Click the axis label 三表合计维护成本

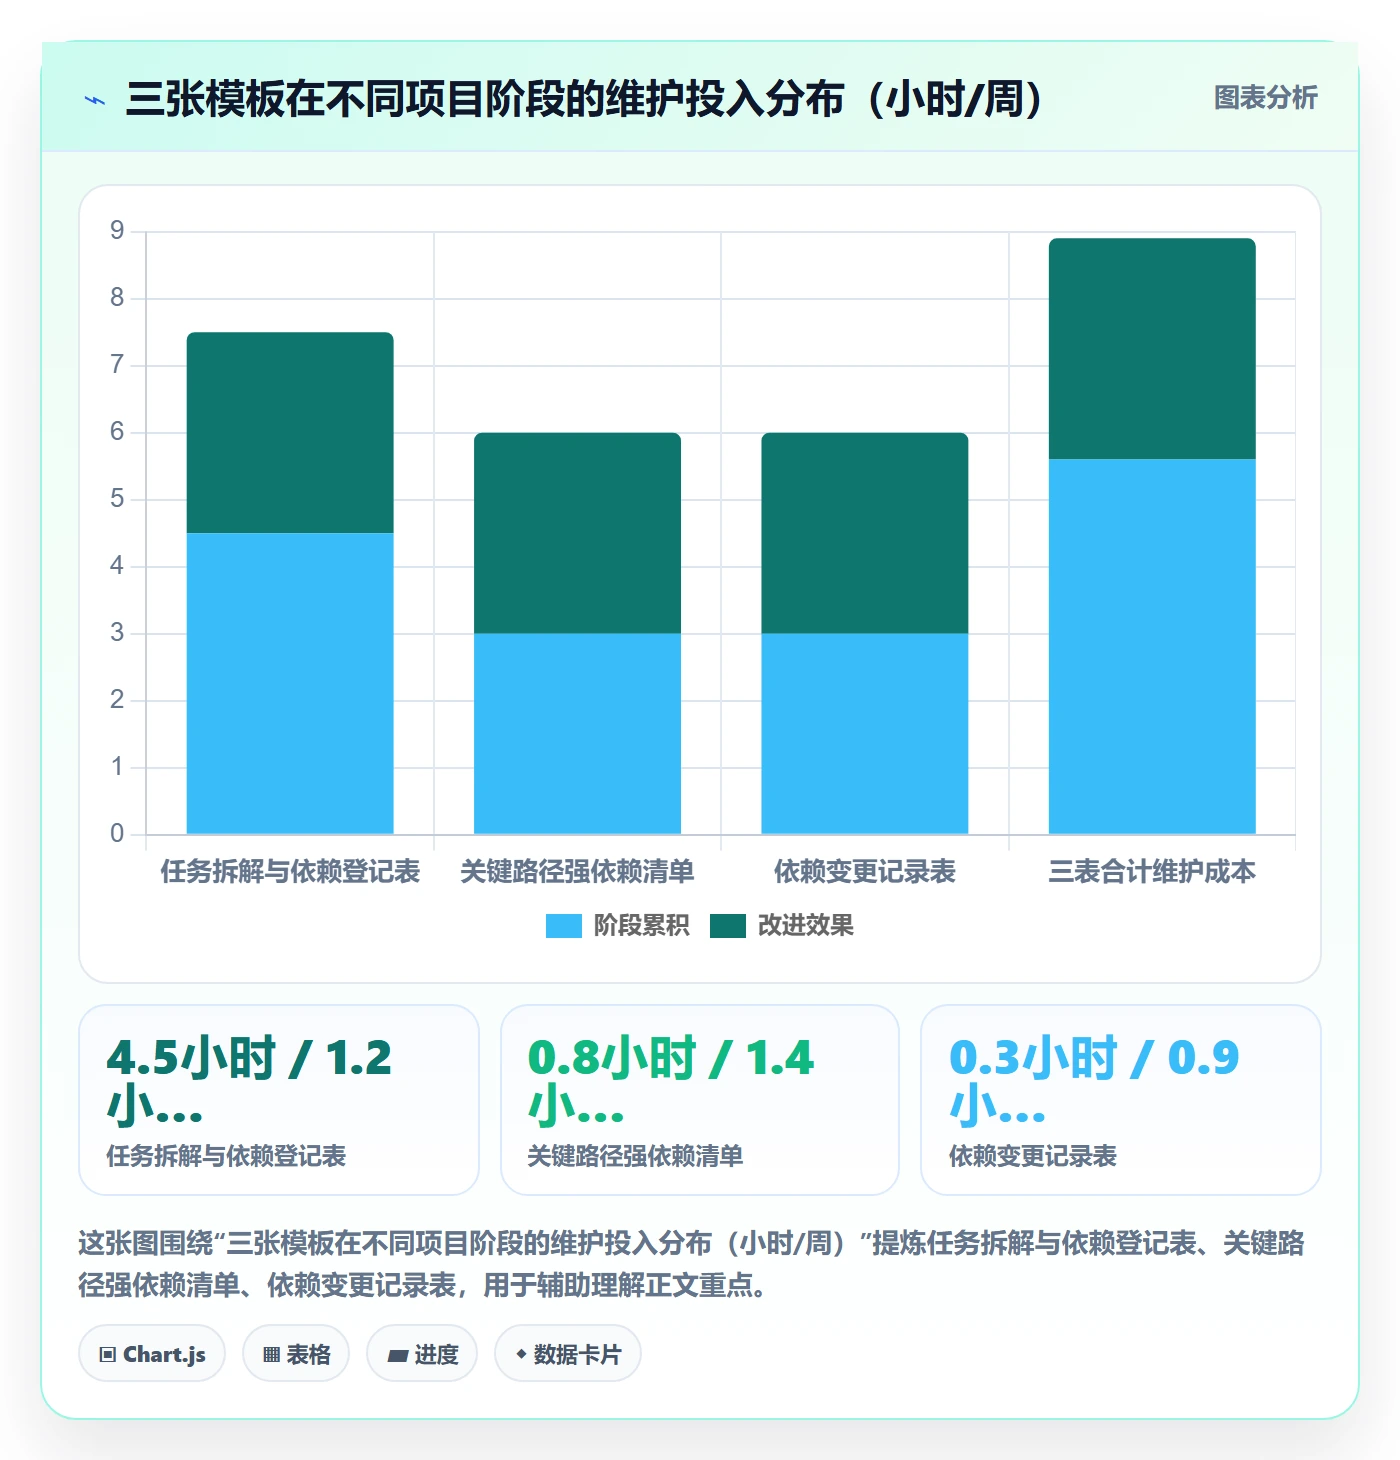point(1152,872)
